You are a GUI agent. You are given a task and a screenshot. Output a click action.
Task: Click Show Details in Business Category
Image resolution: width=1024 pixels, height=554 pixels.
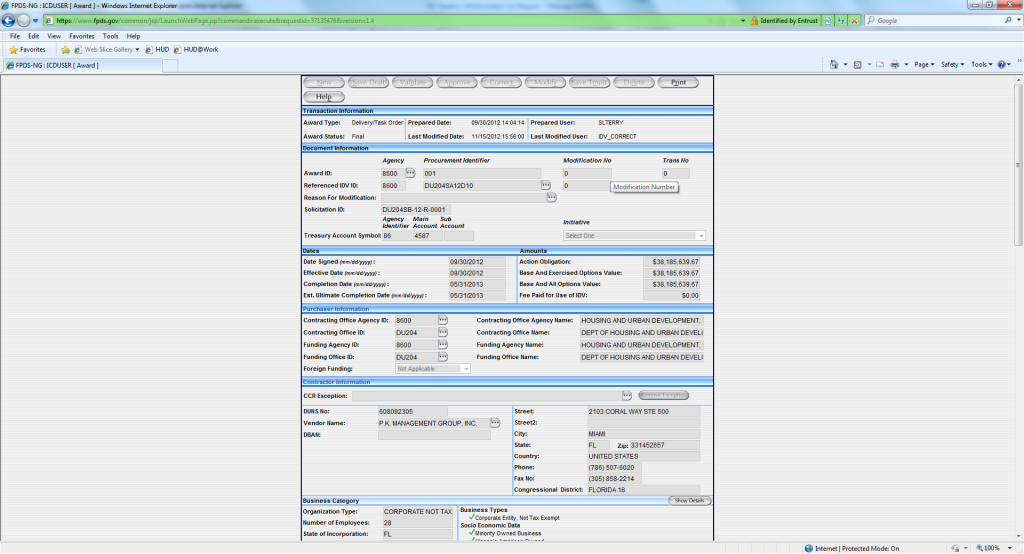(x=689, y=500)
